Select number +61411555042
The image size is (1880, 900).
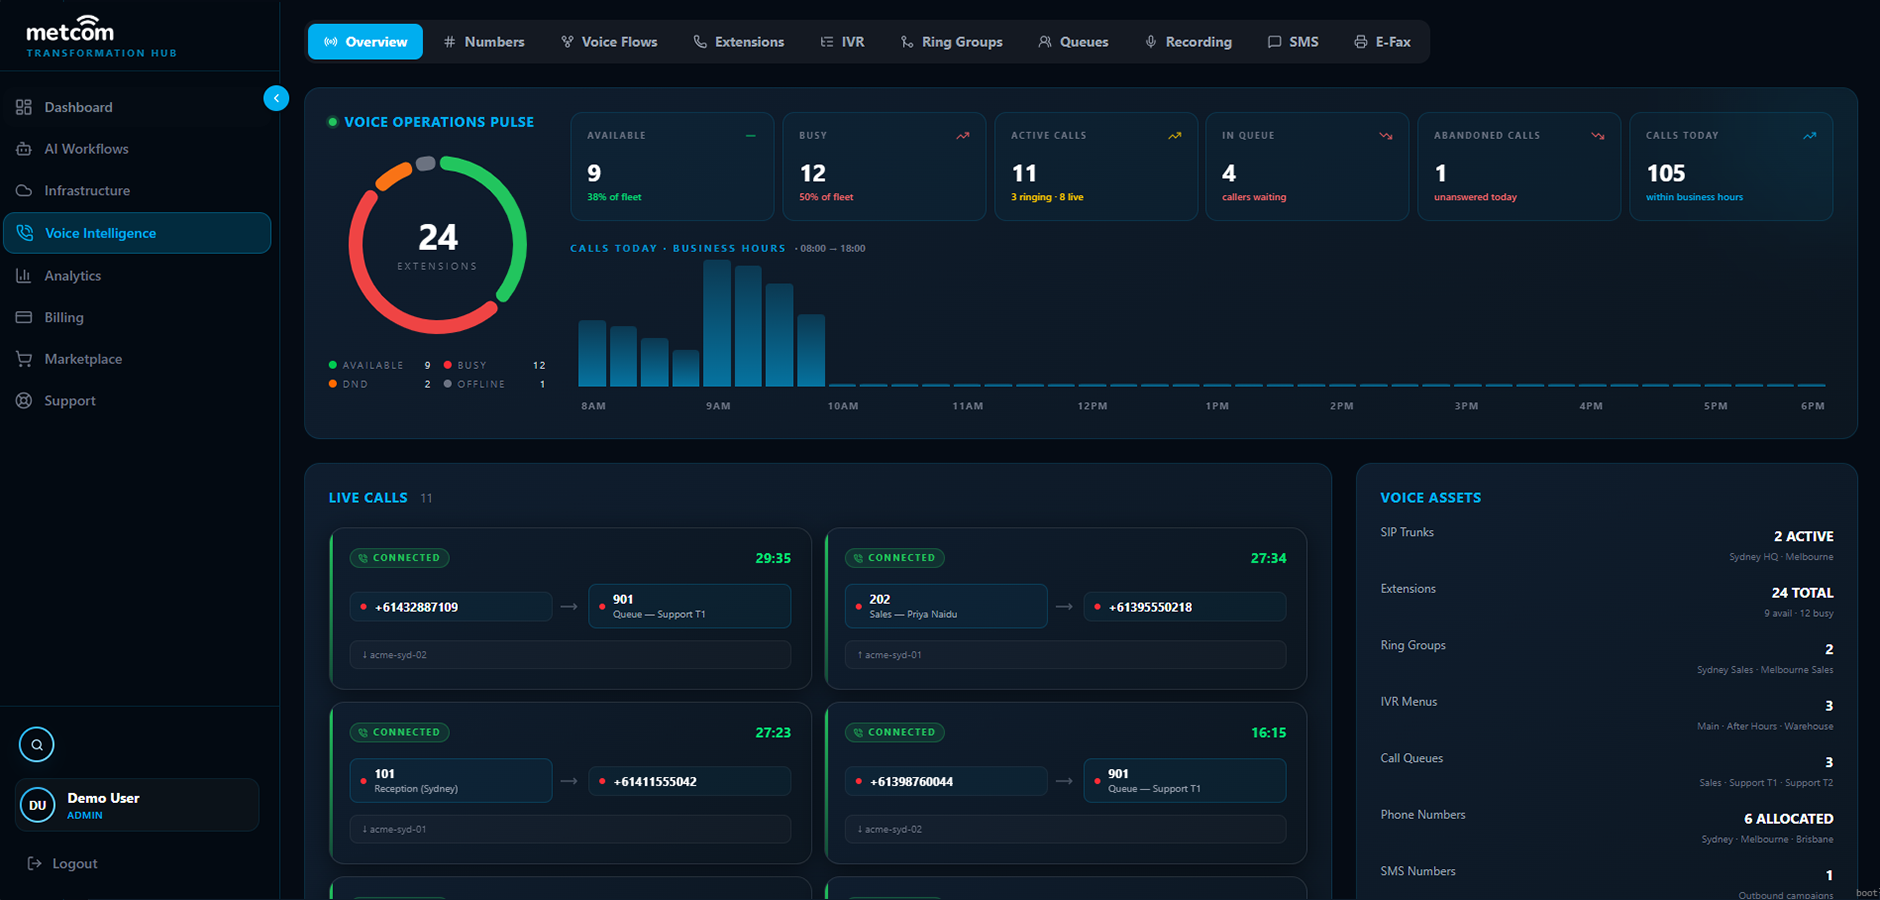click(x=689, y=781)
